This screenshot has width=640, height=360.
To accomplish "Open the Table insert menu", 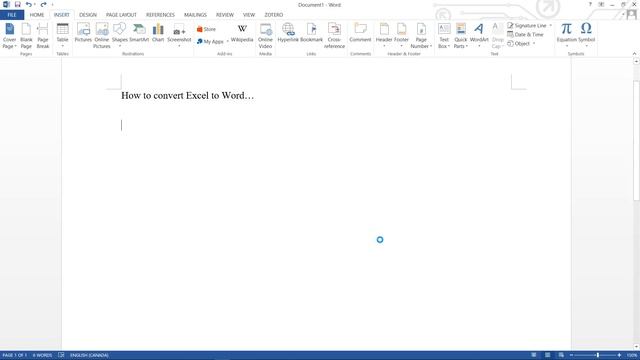I will point(62,35).
